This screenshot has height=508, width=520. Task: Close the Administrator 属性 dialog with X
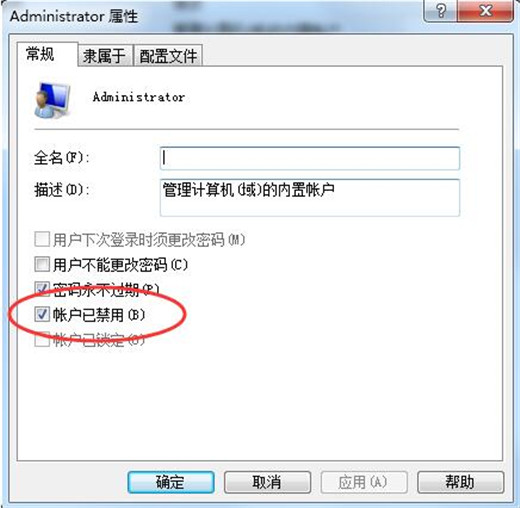(x=485, y=11)
